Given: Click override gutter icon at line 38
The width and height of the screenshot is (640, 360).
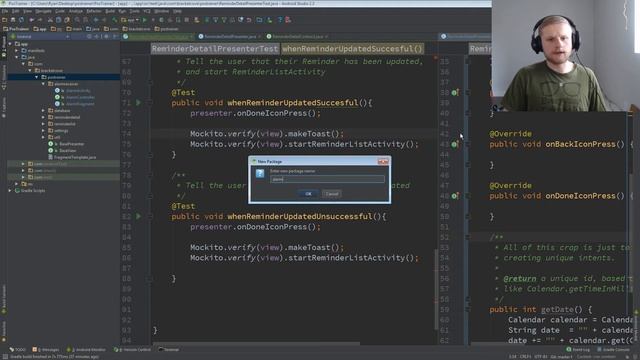Looking at the screenshot, I should (455, 93).
